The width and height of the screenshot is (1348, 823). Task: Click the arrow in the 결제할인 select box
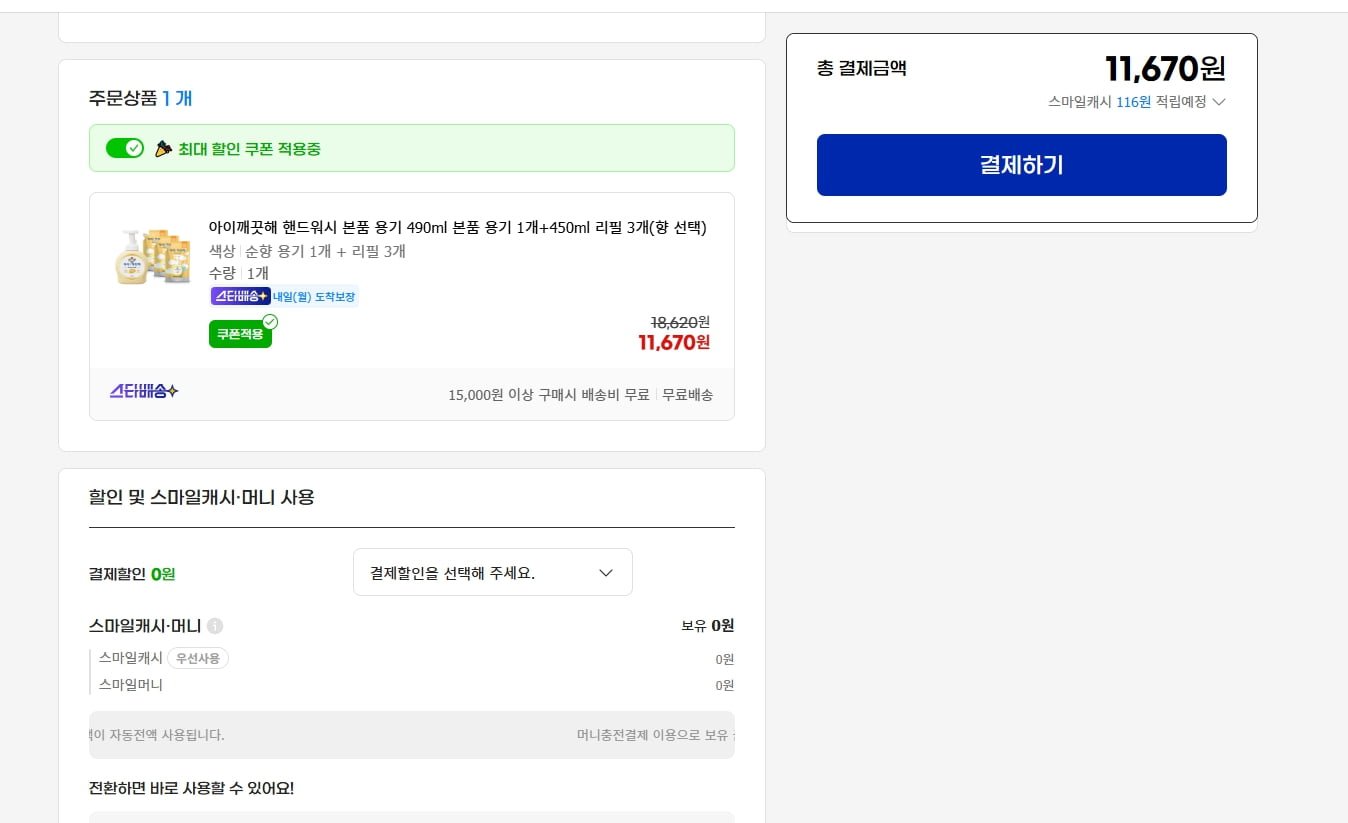(605, 573)
